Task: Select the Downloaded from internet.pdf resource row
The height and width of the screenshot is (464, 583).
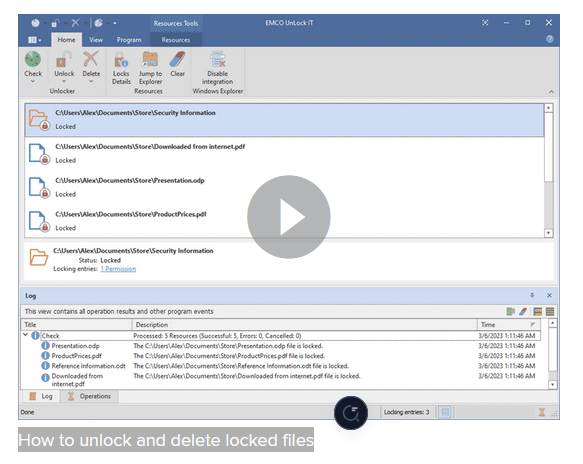Action: 284,153
